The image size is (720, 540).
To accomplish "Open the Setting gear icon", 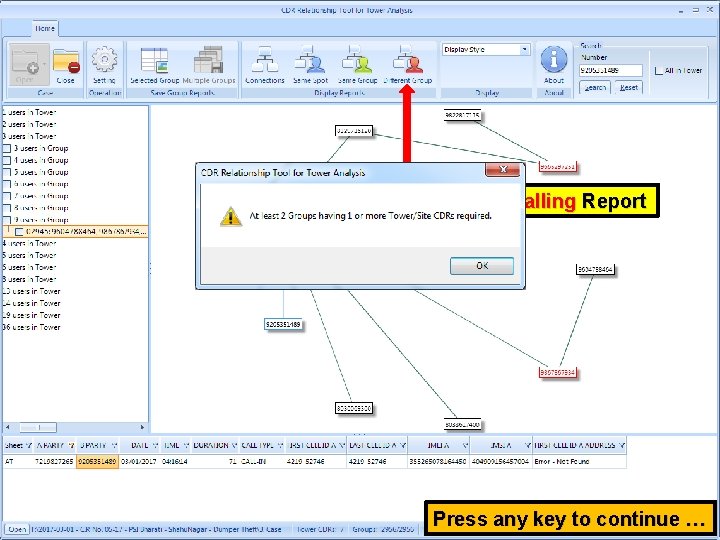I will tap(105, 59).
